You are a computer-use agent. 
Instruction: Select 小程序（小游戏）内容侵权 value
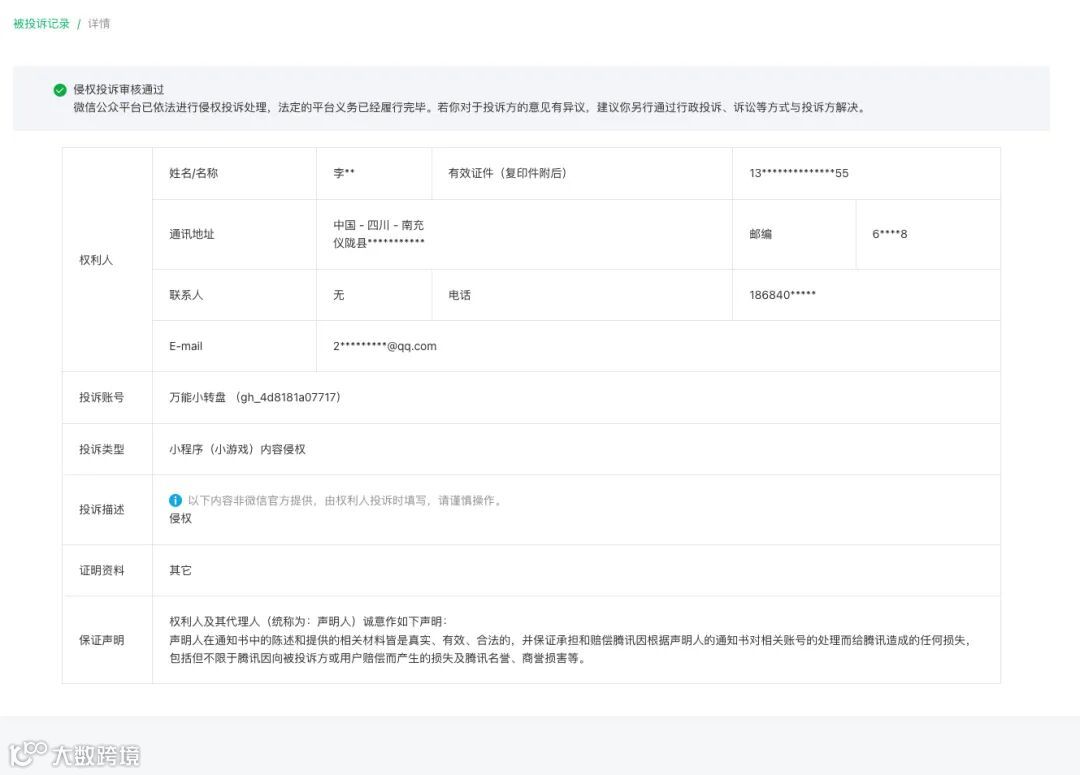point(238,449)
